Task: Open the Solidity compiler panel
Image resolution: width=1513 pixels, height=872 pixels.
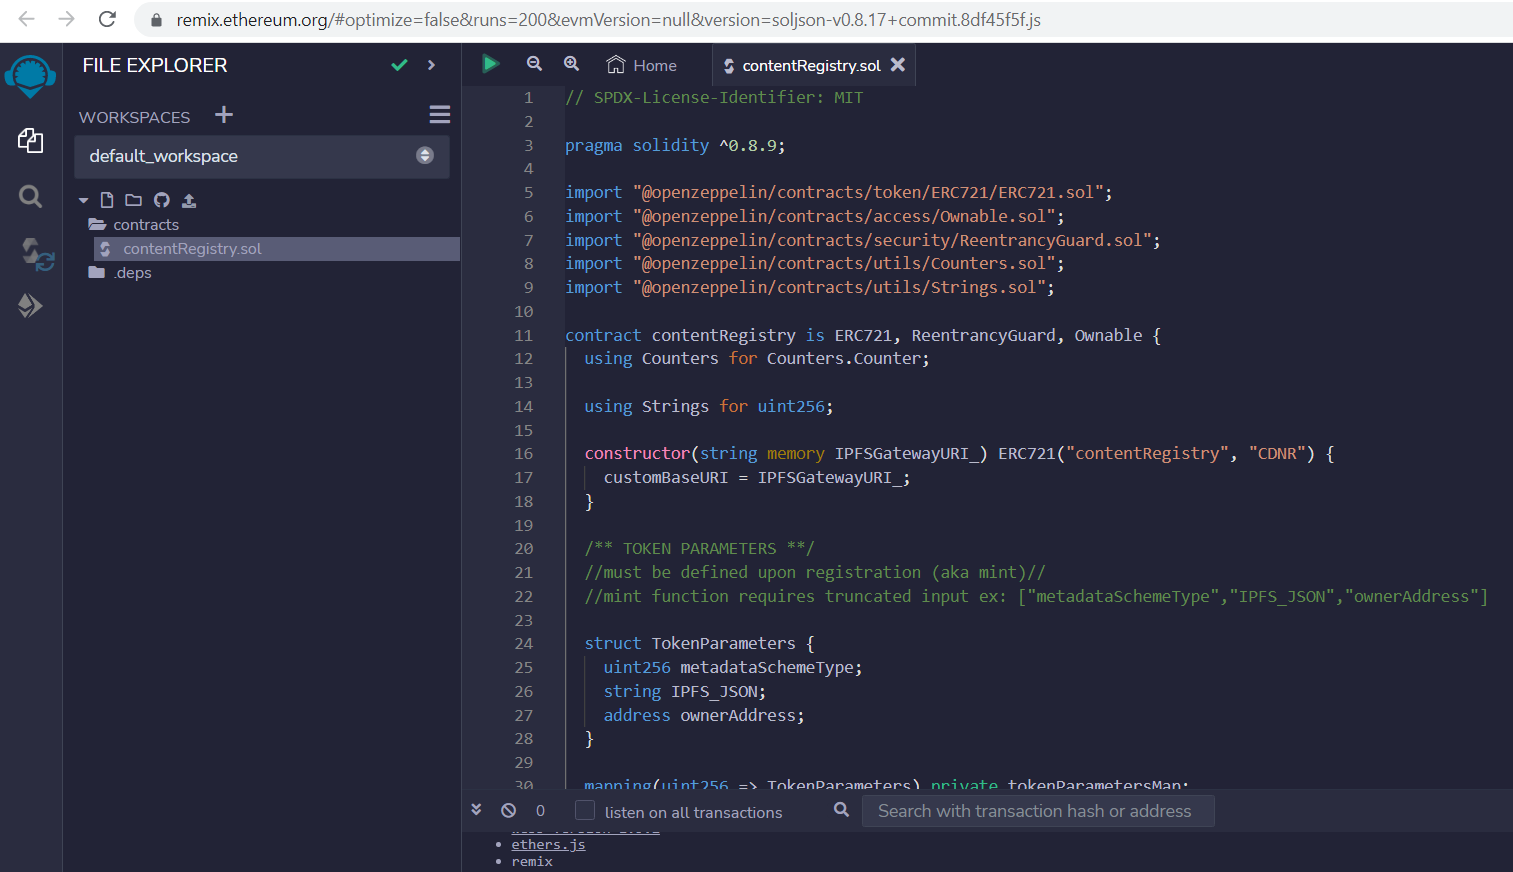Action: pyautogui.click(x=31, y=252)
